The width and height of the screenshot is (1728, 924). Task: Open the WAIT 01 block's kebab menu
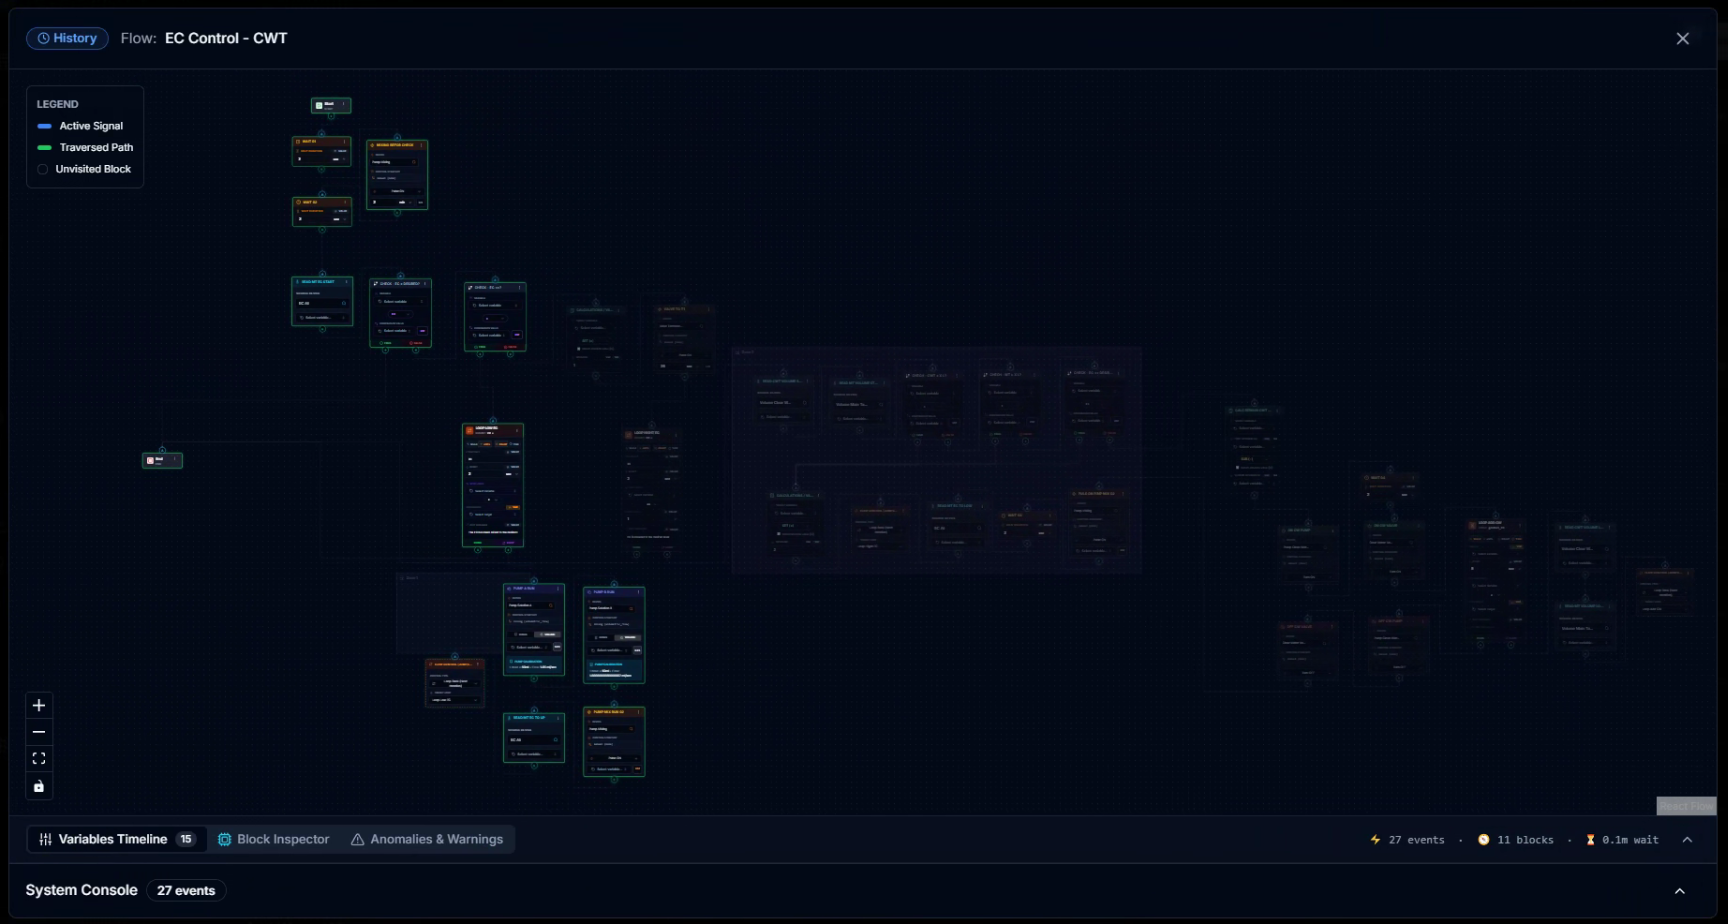pyautogui.click(x=345, y=142)
